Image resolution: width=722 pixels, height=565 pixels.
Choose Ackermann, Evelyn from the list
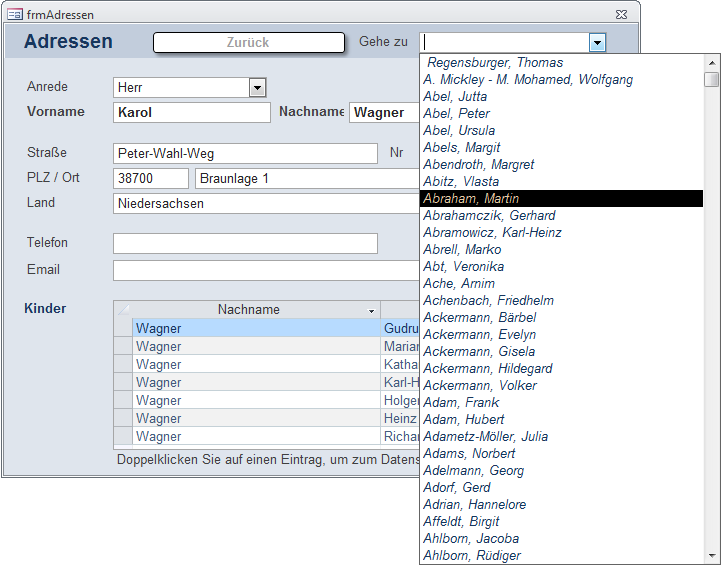[562, 335]
